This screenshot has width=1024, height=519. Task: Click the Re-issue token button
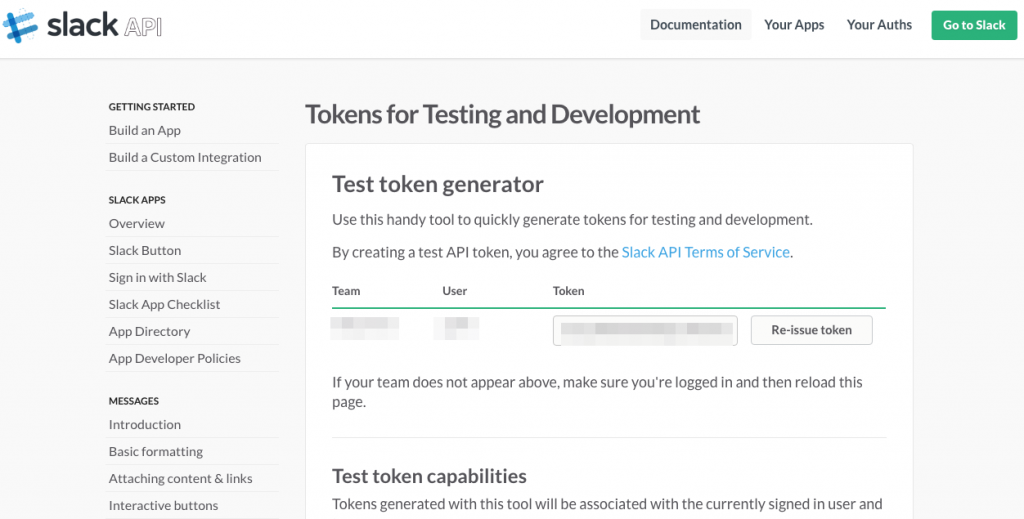pyautogui.click(x=811, y=330)
